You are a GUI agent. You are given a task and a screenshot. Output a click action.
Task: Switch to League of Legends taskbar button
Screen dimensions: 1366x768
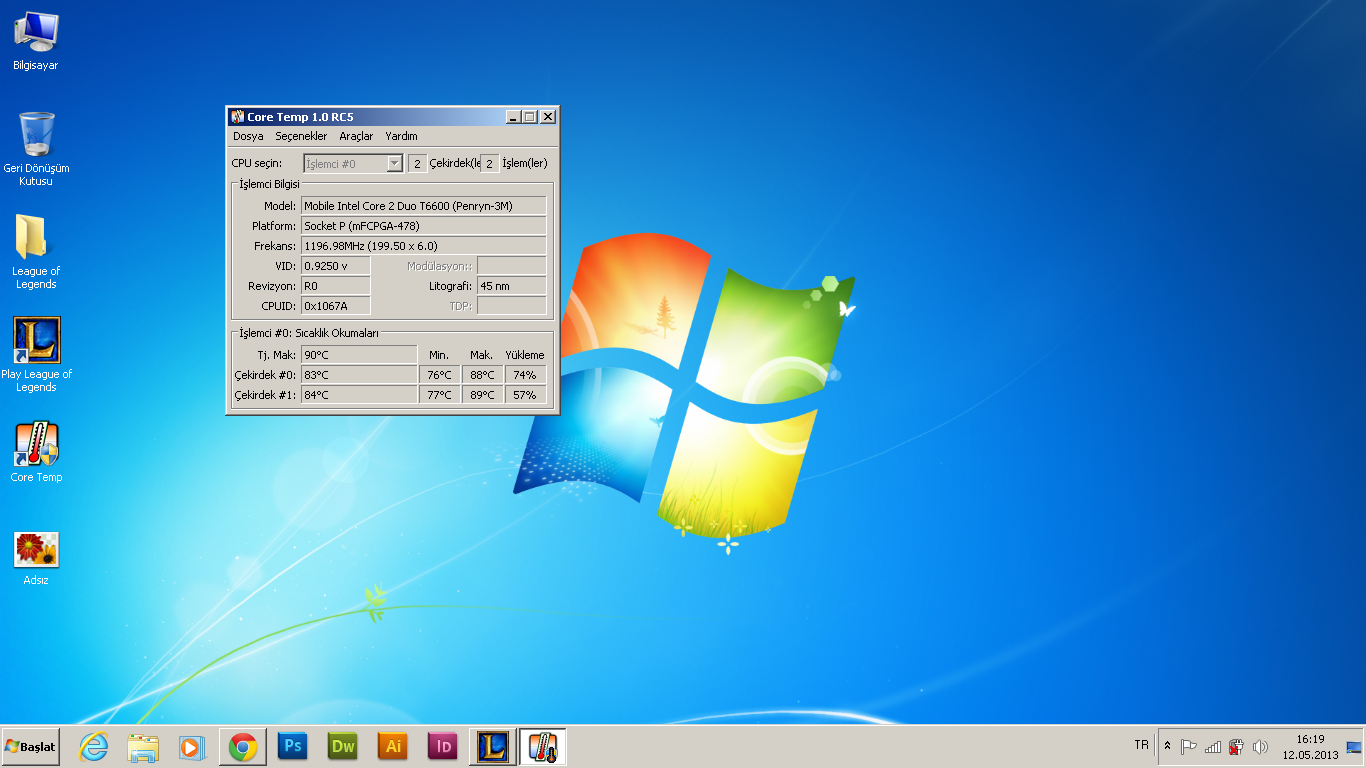[x=493, y=746]
